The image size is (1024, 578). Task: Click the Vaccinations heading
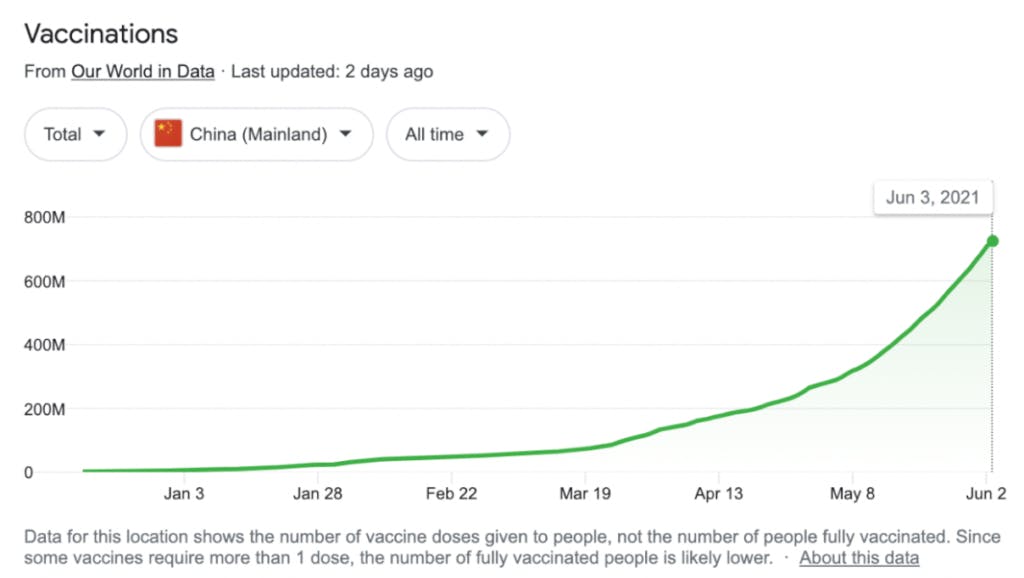pos(101,33)
